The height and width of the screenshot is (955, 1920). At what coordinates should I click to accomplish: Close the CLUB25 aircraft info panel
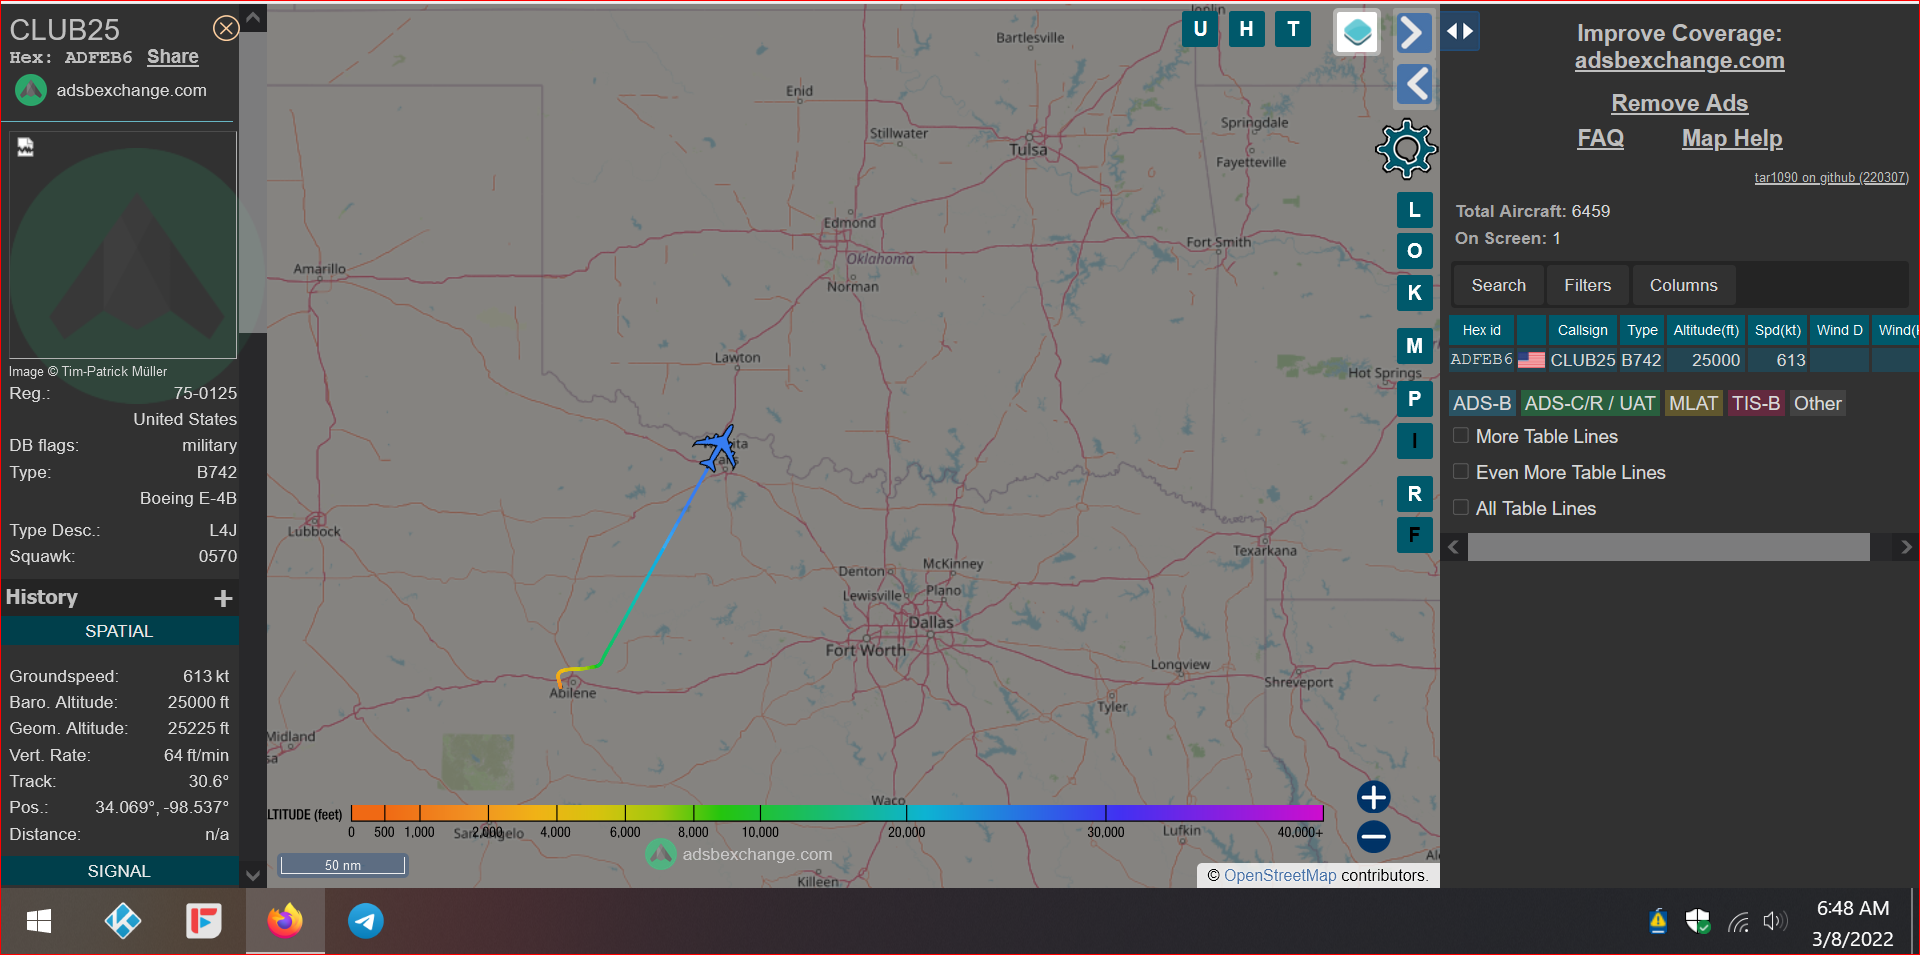pos(226,28)
